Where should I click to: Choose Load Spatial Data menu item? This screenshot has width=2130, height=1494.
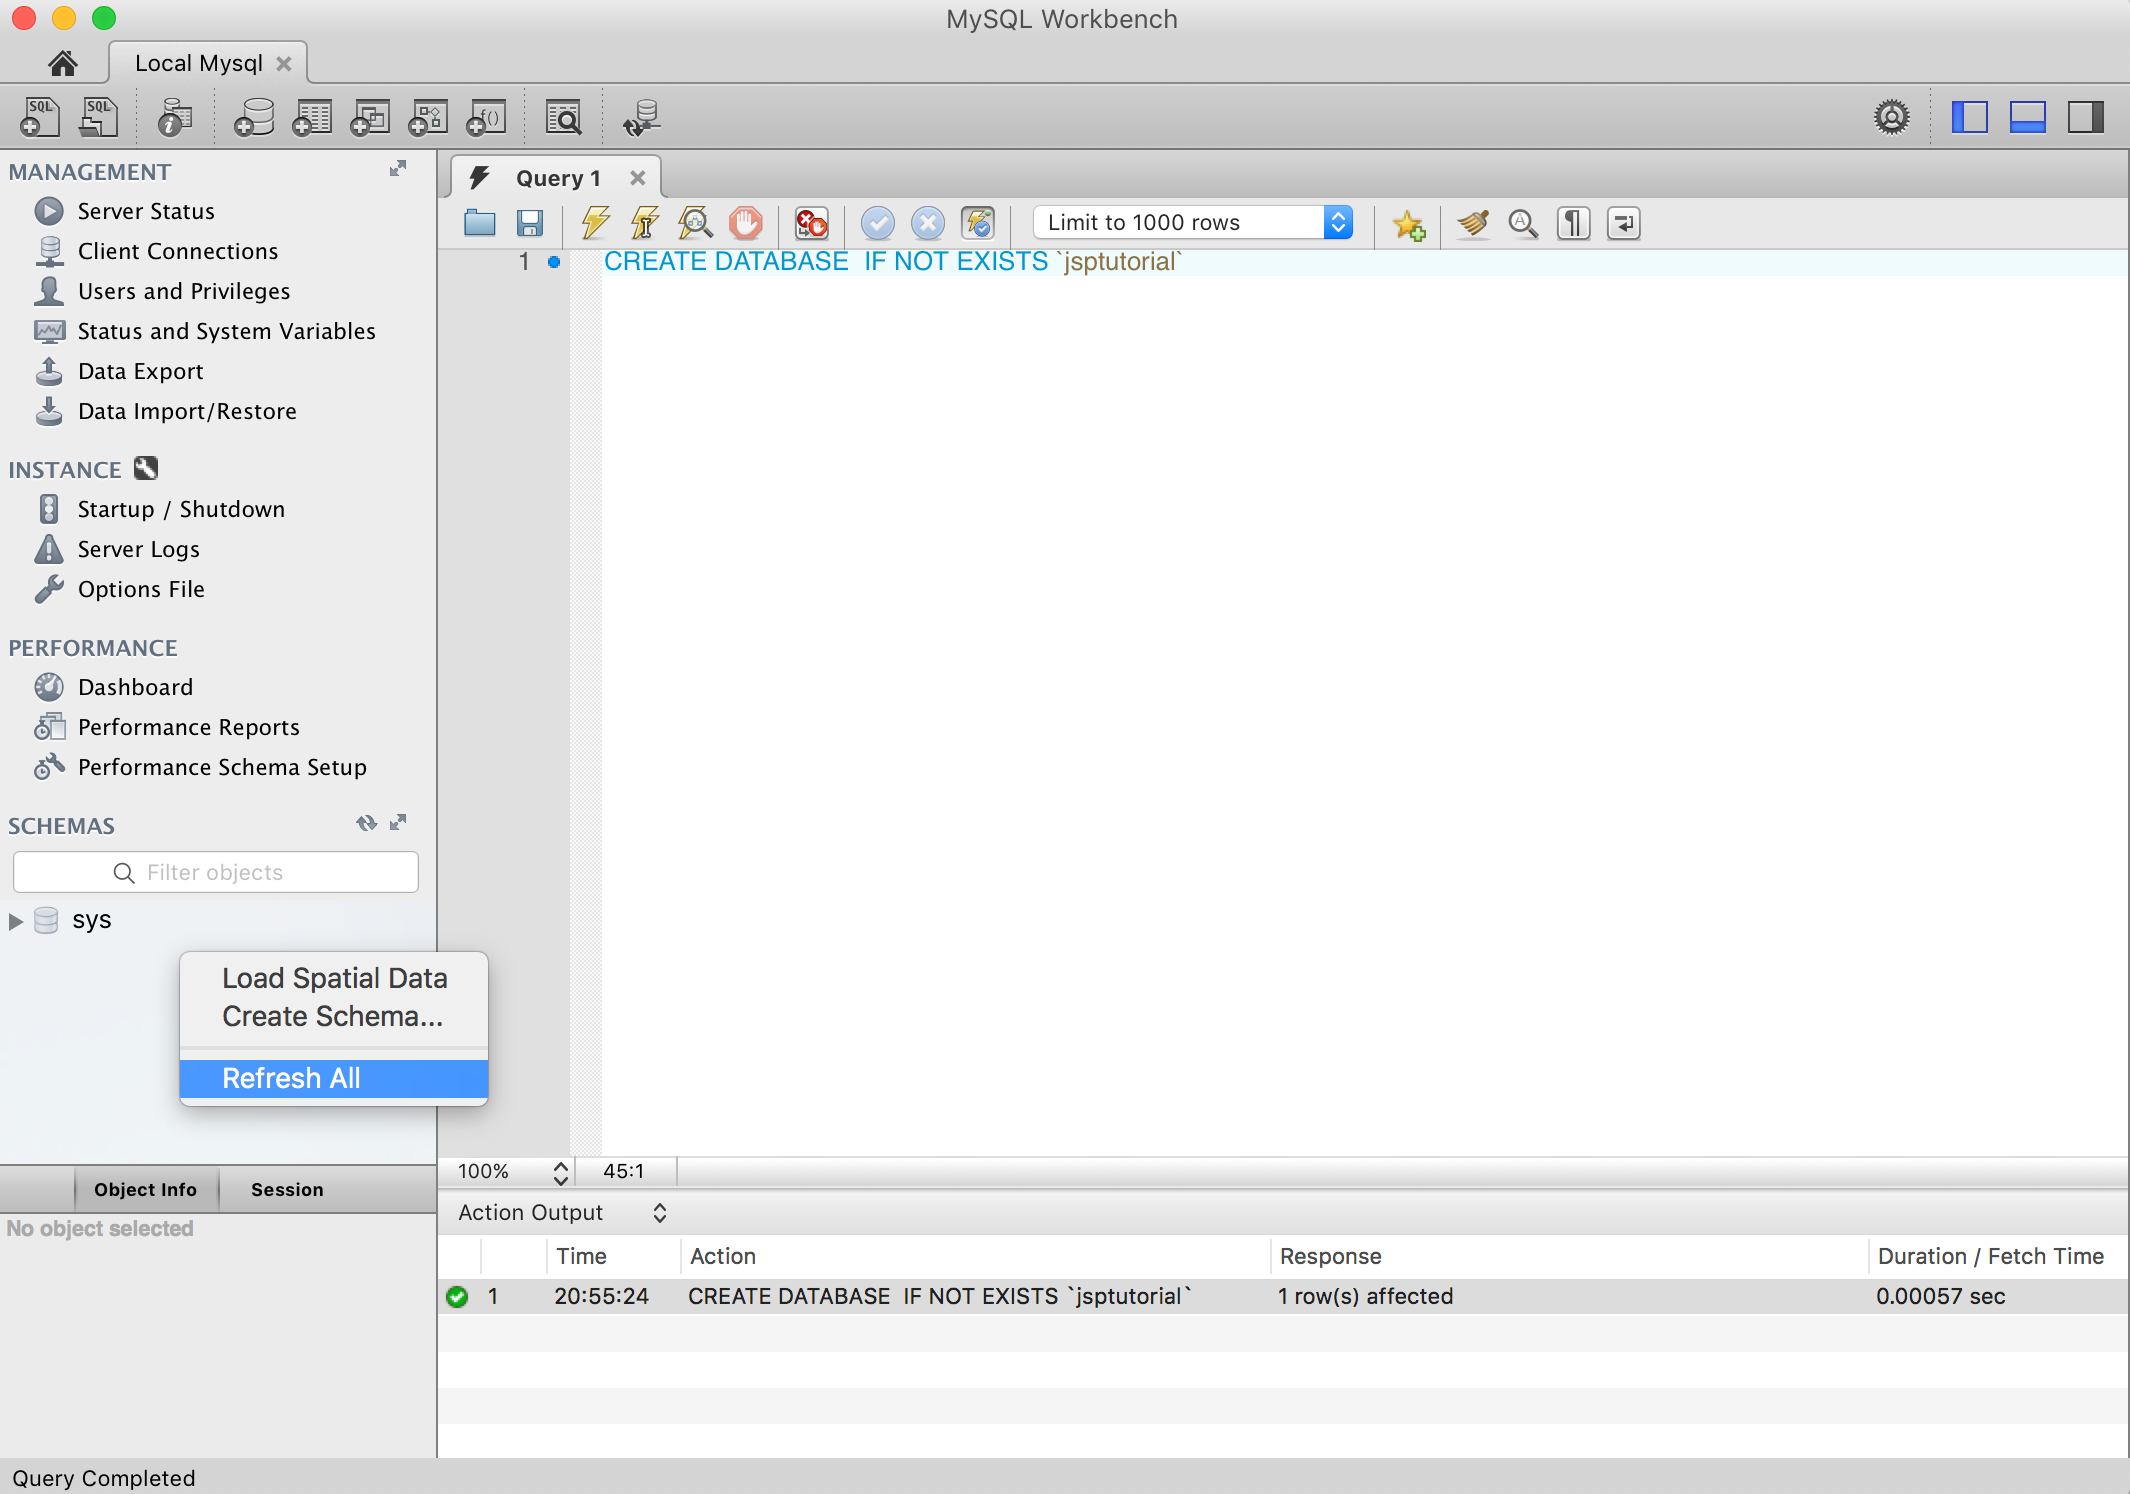(334, 978)
